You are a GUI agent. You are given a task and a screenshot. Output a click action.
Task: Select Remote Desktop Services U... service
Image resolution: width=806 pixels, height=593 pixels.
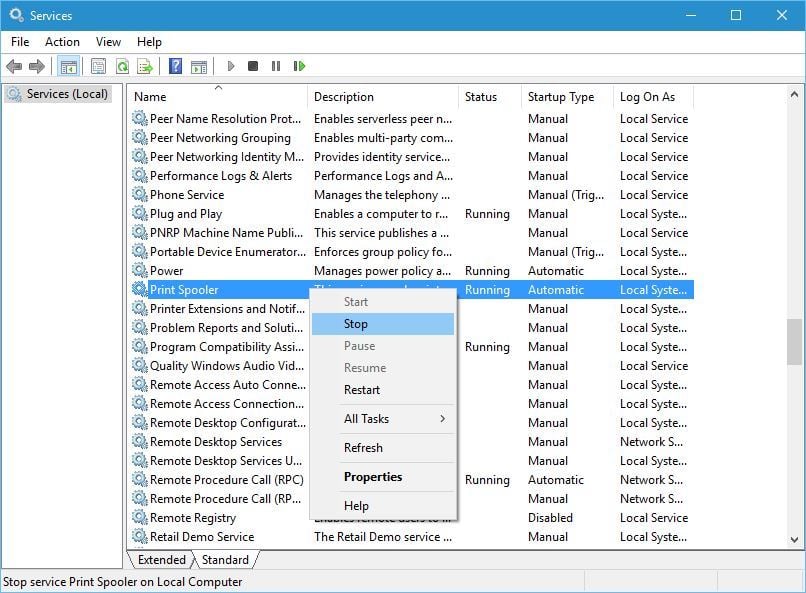tap(413, 461)
